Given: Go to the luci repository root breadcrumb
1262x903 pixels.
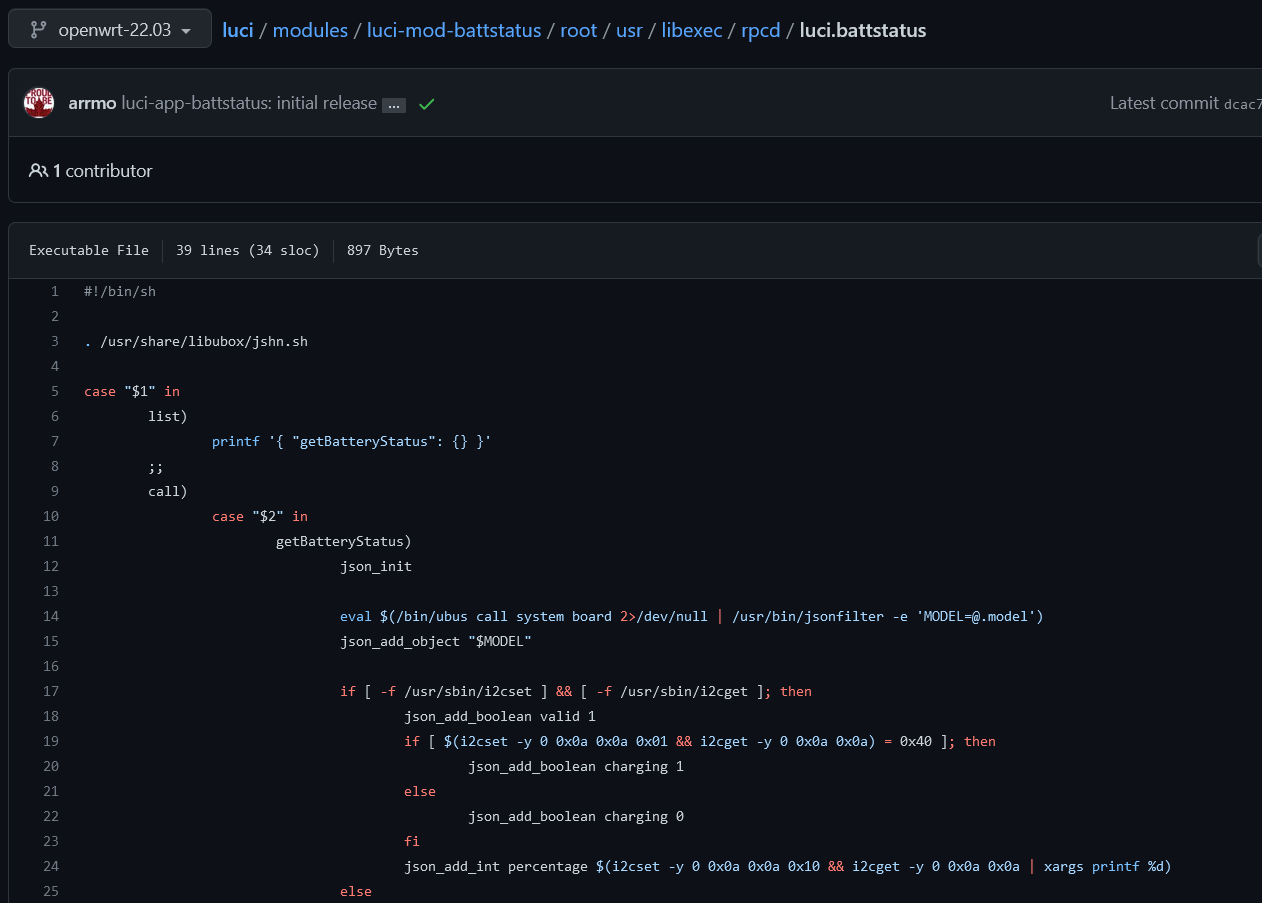Looking at the screenshot, I should coord(237,30).
